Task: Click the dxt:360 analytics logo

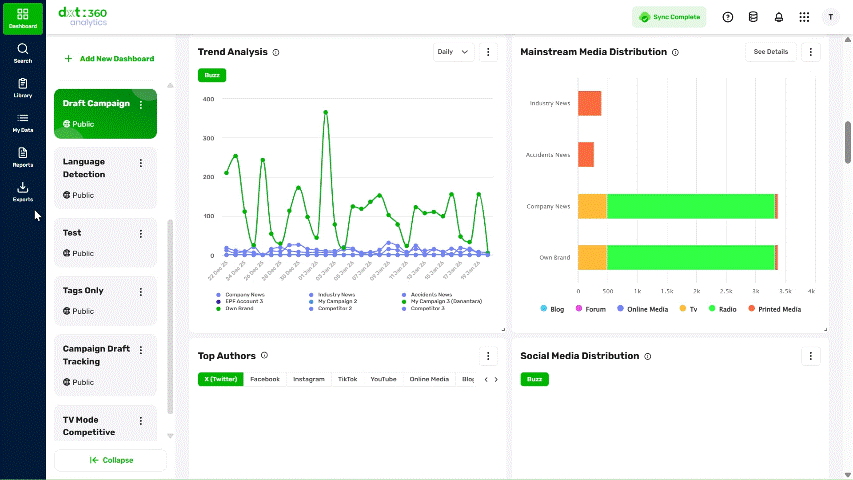Action: click(83, 17)
